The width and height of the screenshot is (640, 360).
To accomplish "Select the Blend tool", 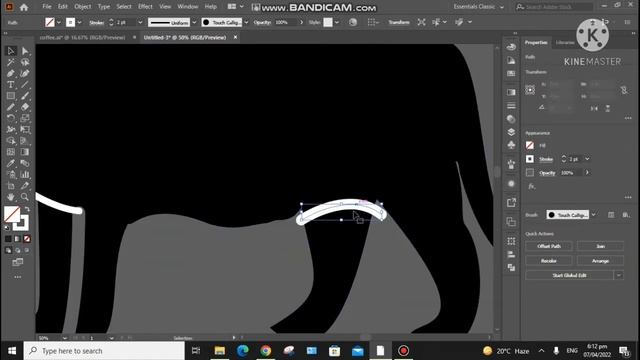I will coord(25,163).
